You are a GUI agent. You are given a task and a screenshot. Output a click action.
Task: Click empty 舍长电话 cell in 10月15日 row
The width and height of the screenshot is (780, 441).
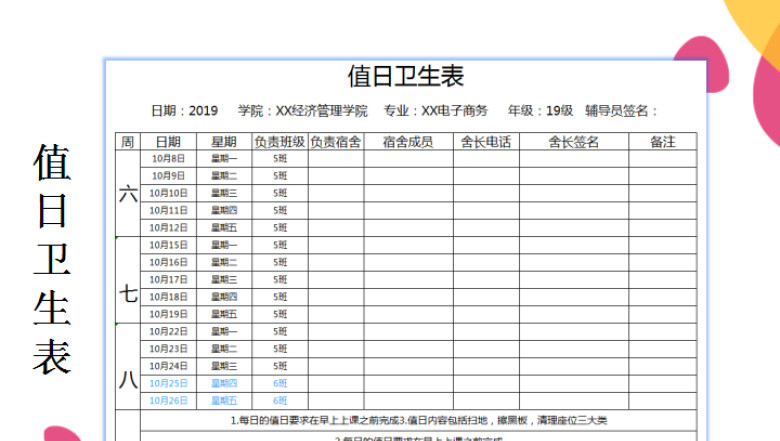[486, 245]
